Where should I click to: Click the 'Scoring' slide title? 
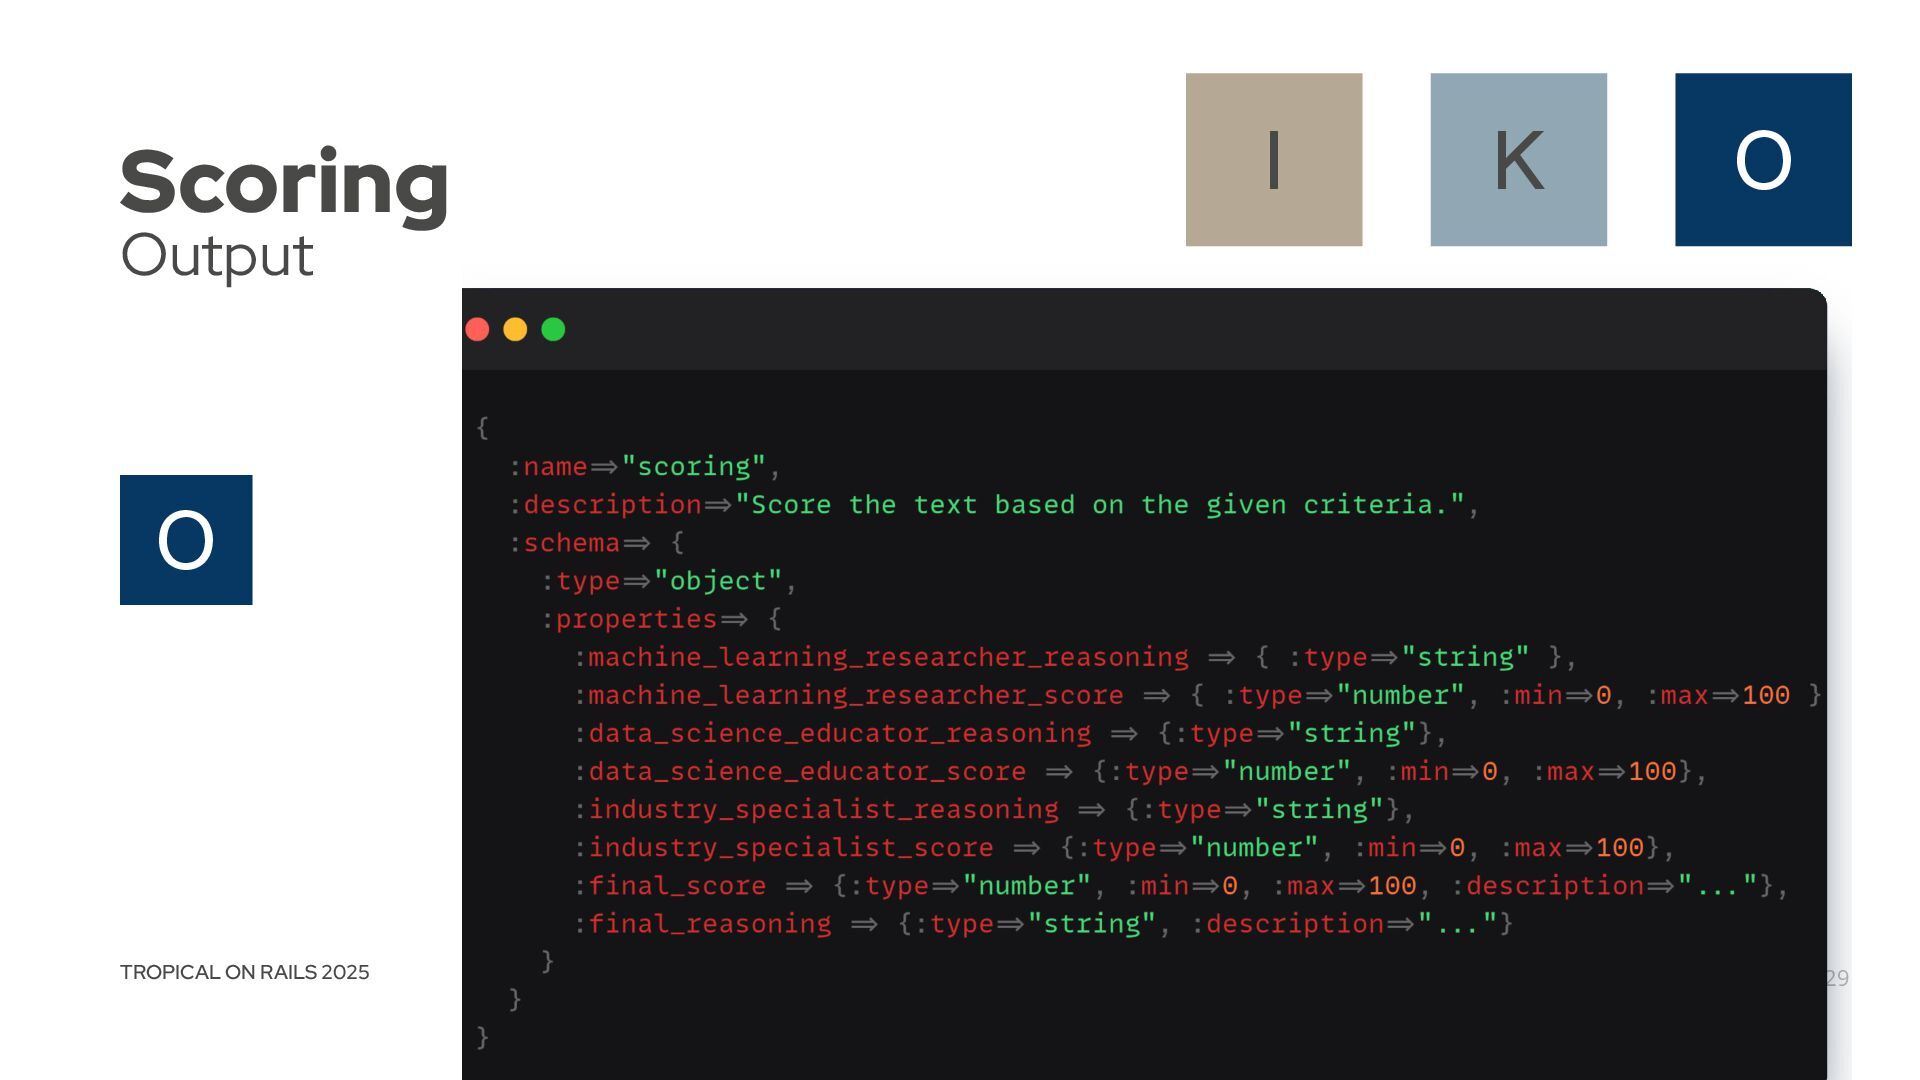coord(284,182)
